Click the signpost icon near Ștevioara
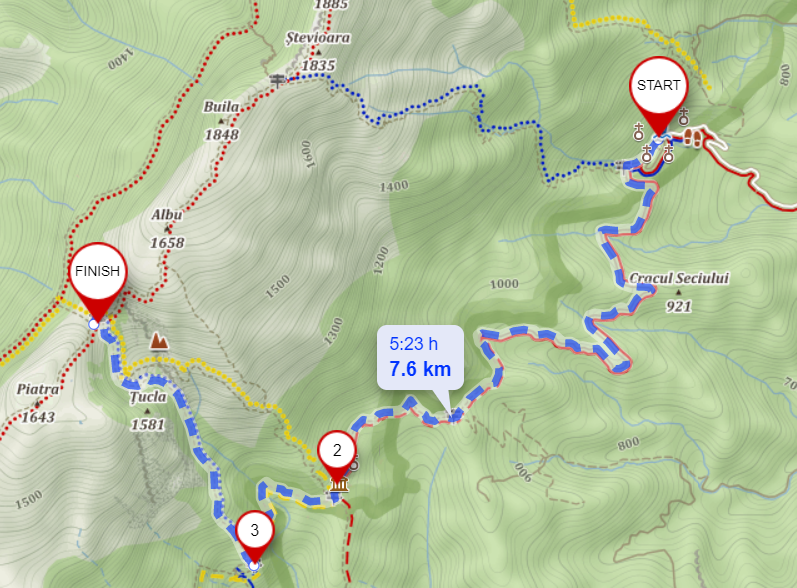Viewport: 797px width, 588px height. click(x=277, y=80)
